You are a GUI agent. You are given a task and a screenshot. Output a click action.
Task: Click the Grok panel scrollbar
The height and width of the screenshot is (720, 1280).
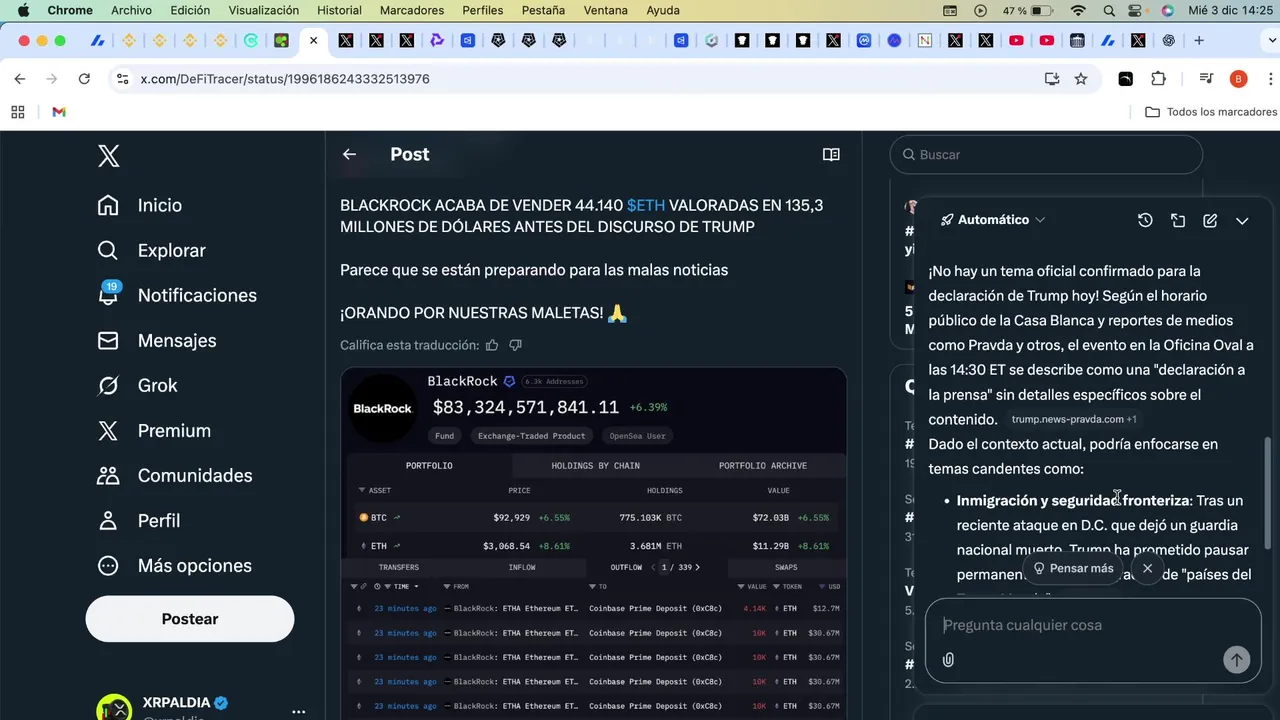point(1269,492)
